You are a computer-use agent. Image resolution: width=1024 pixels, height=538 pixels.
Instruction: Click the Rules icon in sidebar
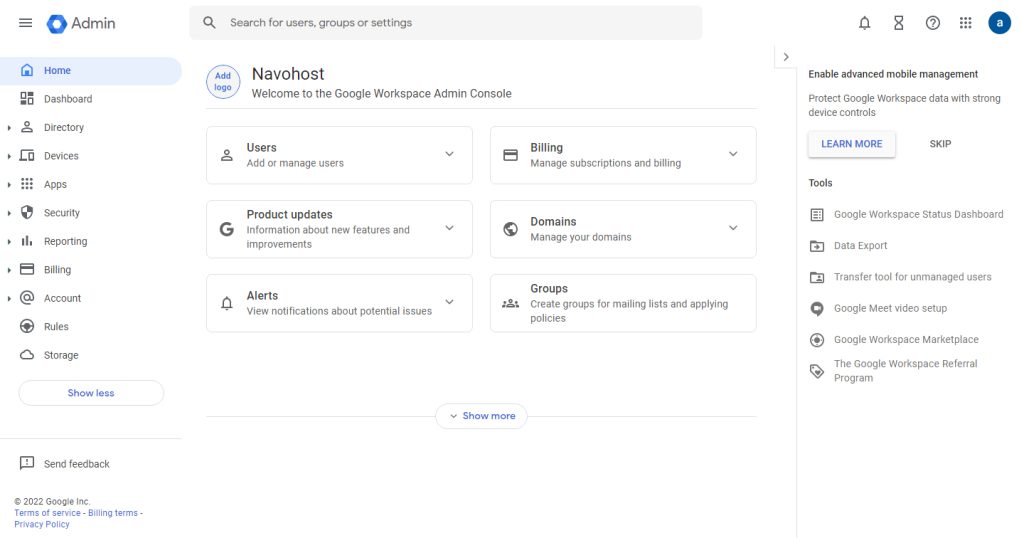(27, 326)
